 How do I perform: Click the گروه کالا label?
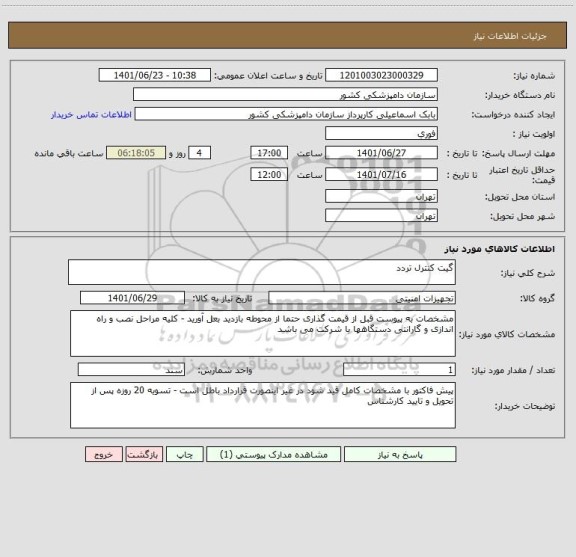[537, 298]
